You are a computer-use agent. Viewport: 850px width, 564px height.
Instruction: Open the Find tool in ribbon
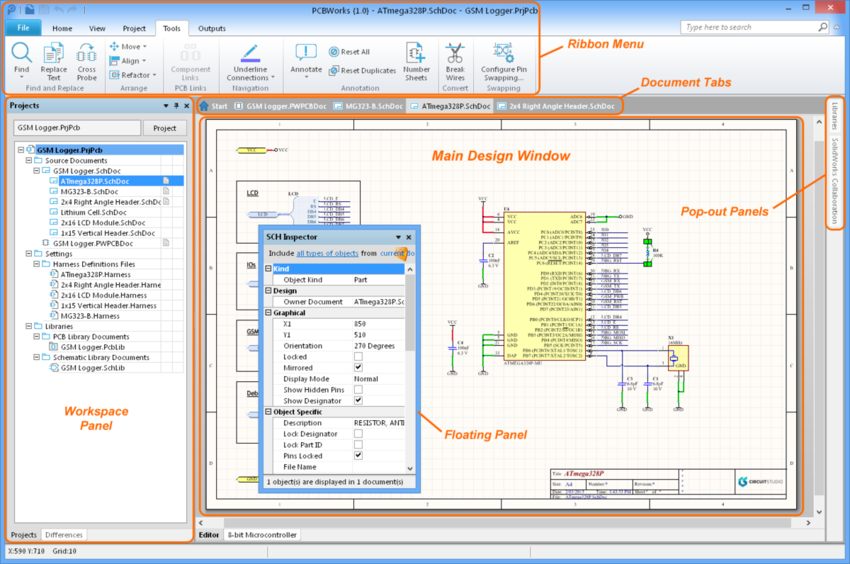point(22,60)
